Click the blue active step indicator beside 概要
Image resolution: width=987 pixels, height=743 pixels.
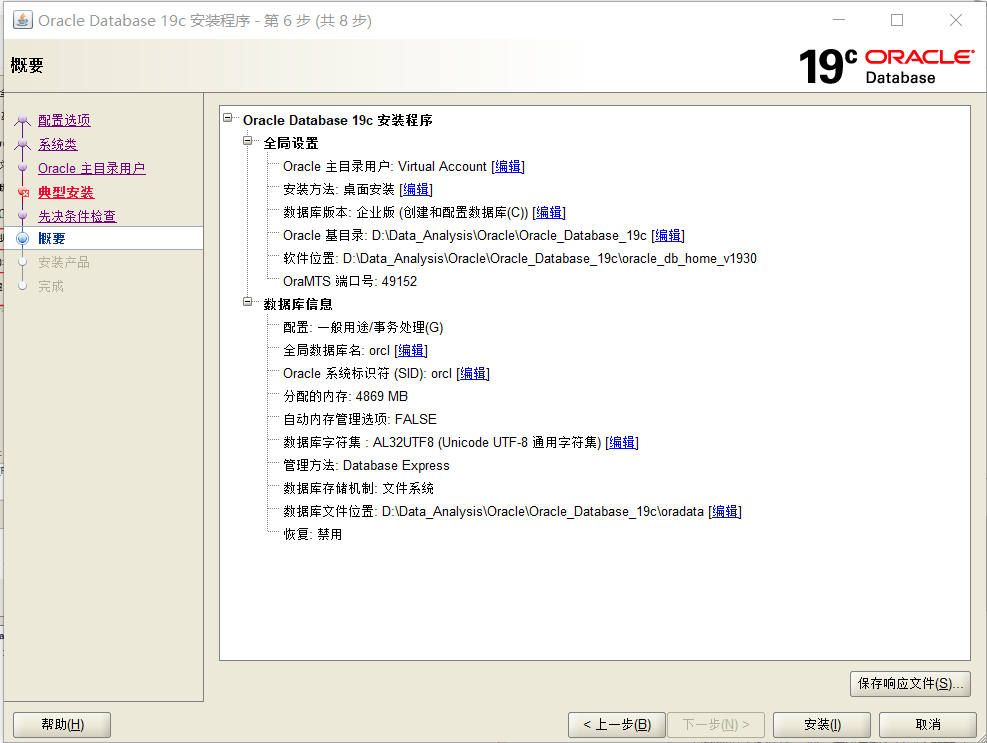coord(22,238)
